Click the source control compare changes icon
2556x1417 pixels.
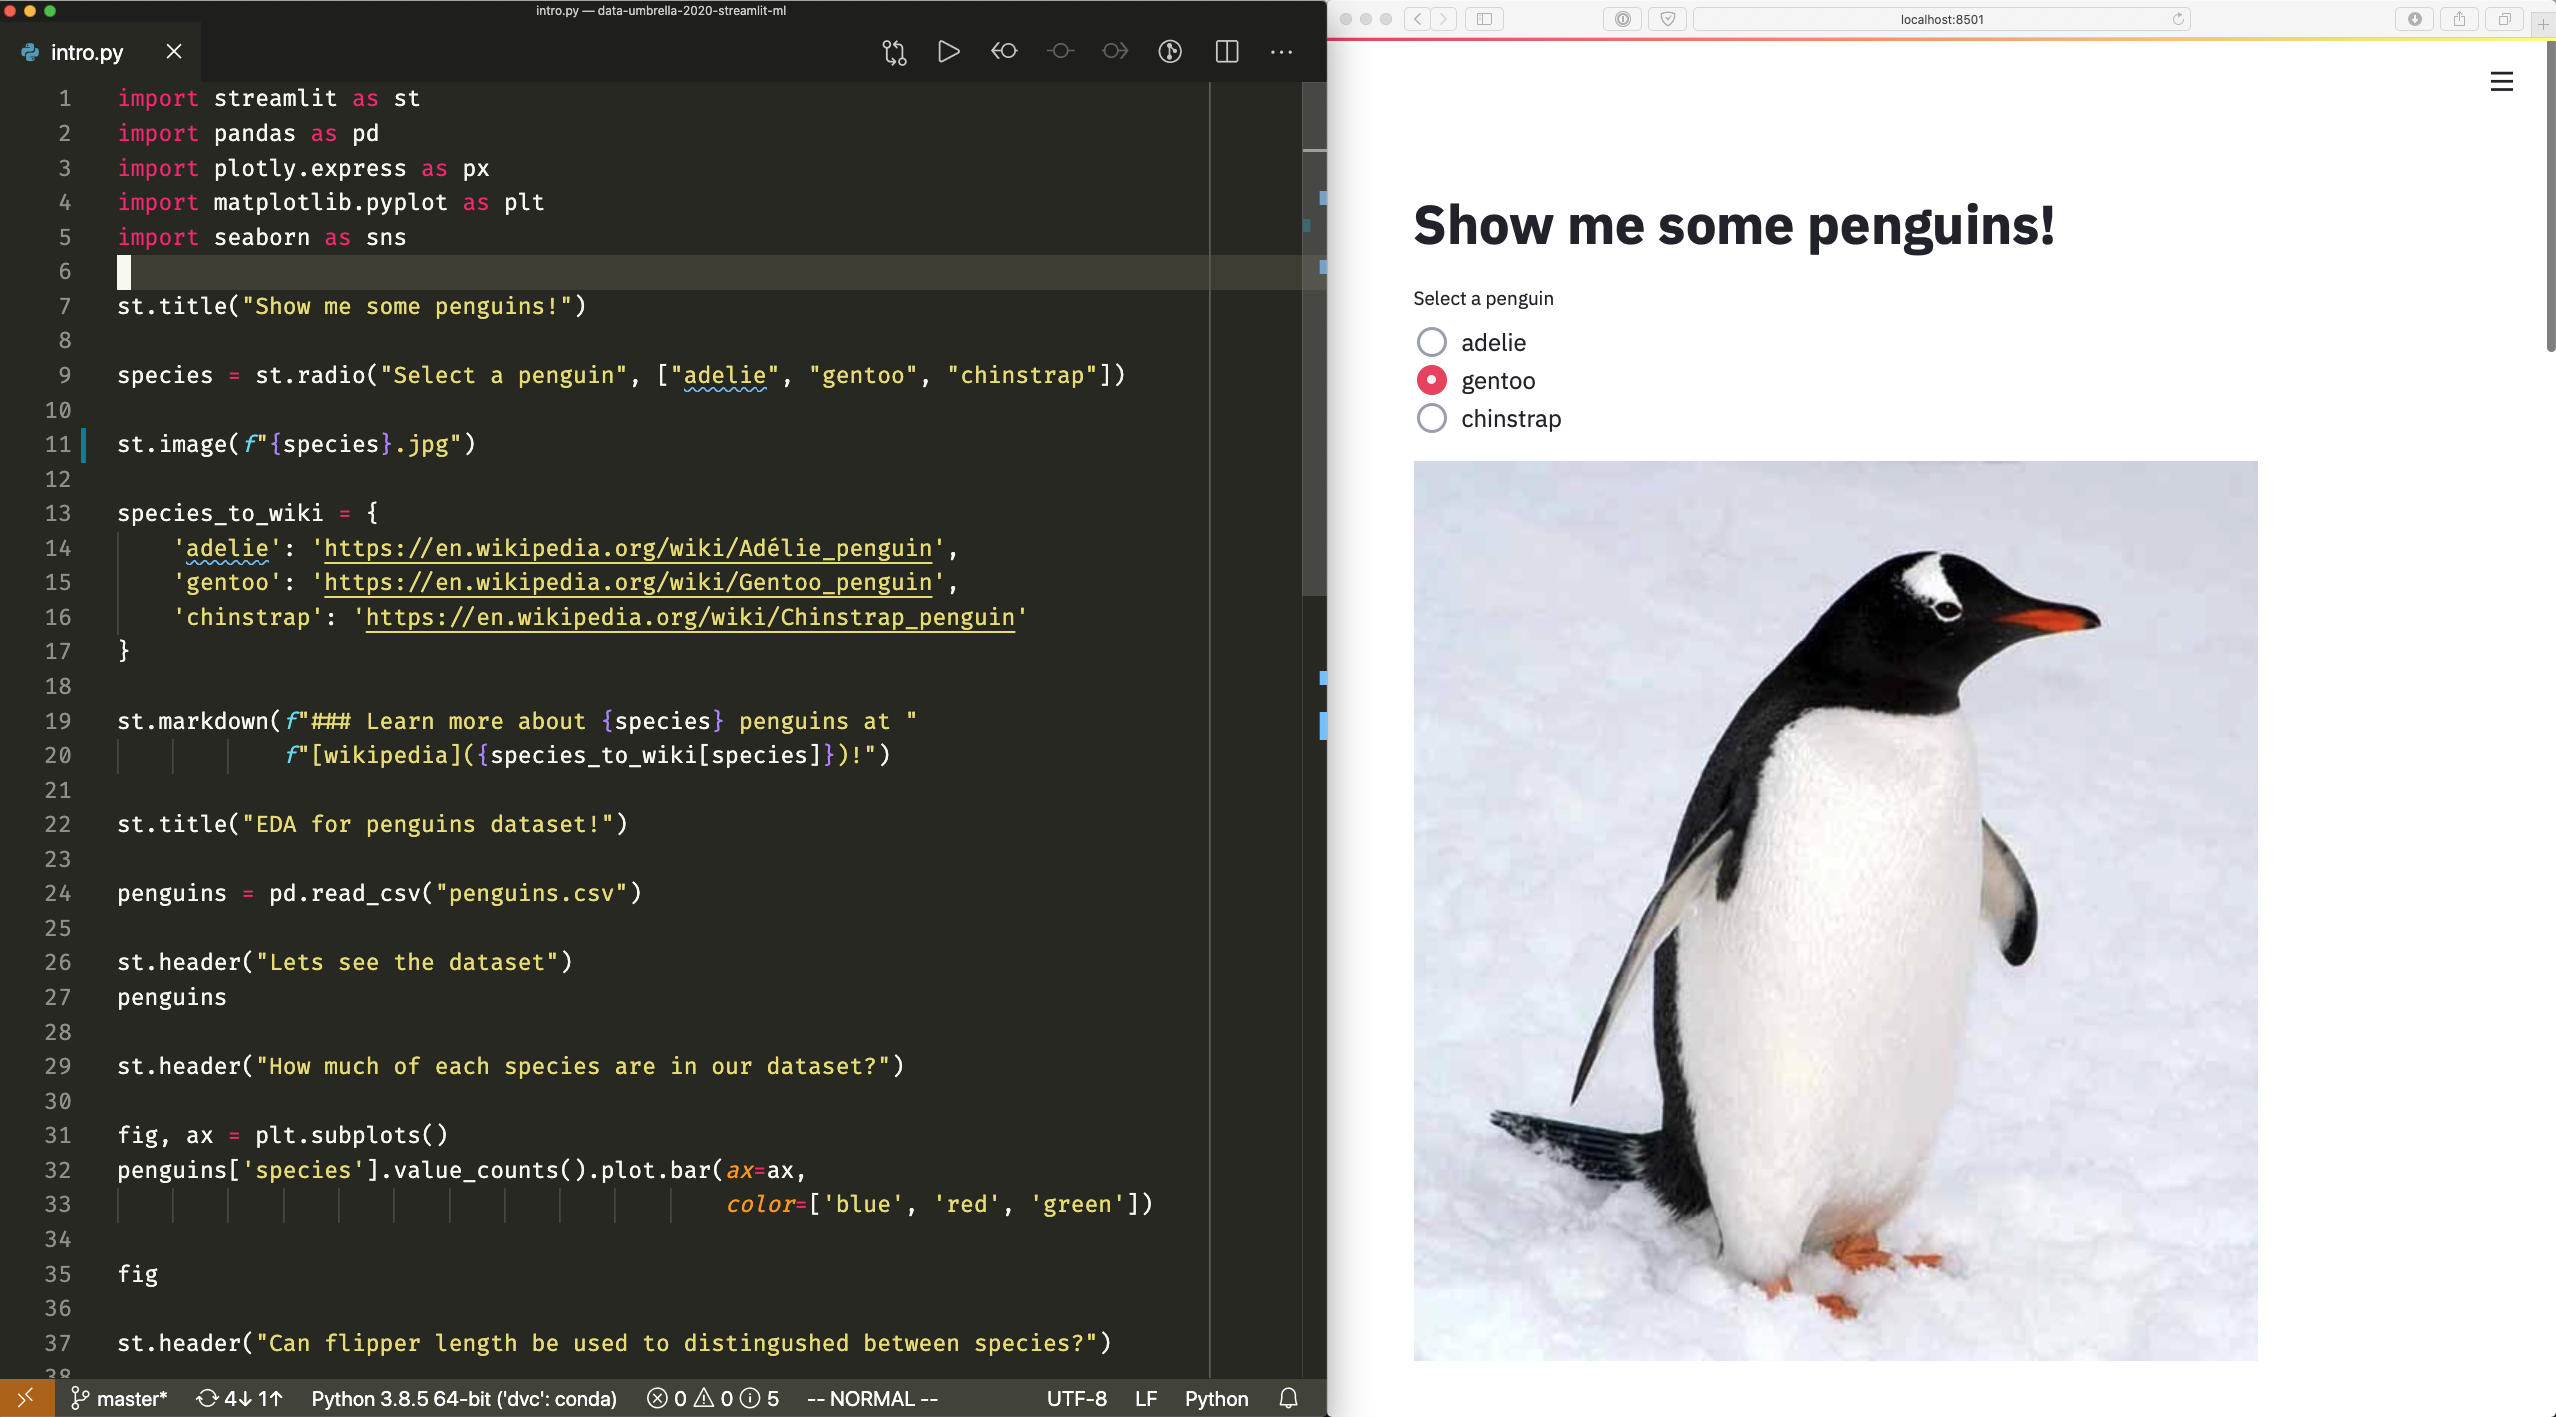(894, 52)
